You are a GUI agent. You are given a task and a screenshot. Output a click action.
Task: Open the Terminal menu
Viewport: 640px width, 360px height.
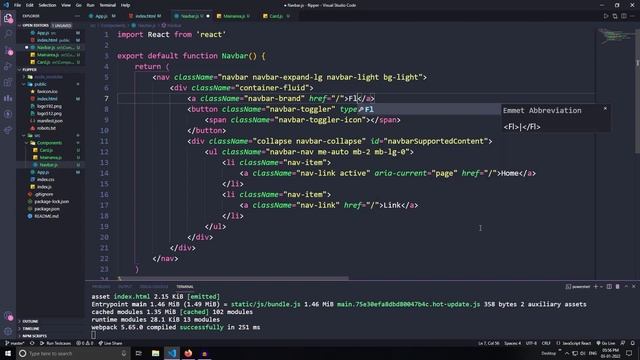click(x=107, y=5)
